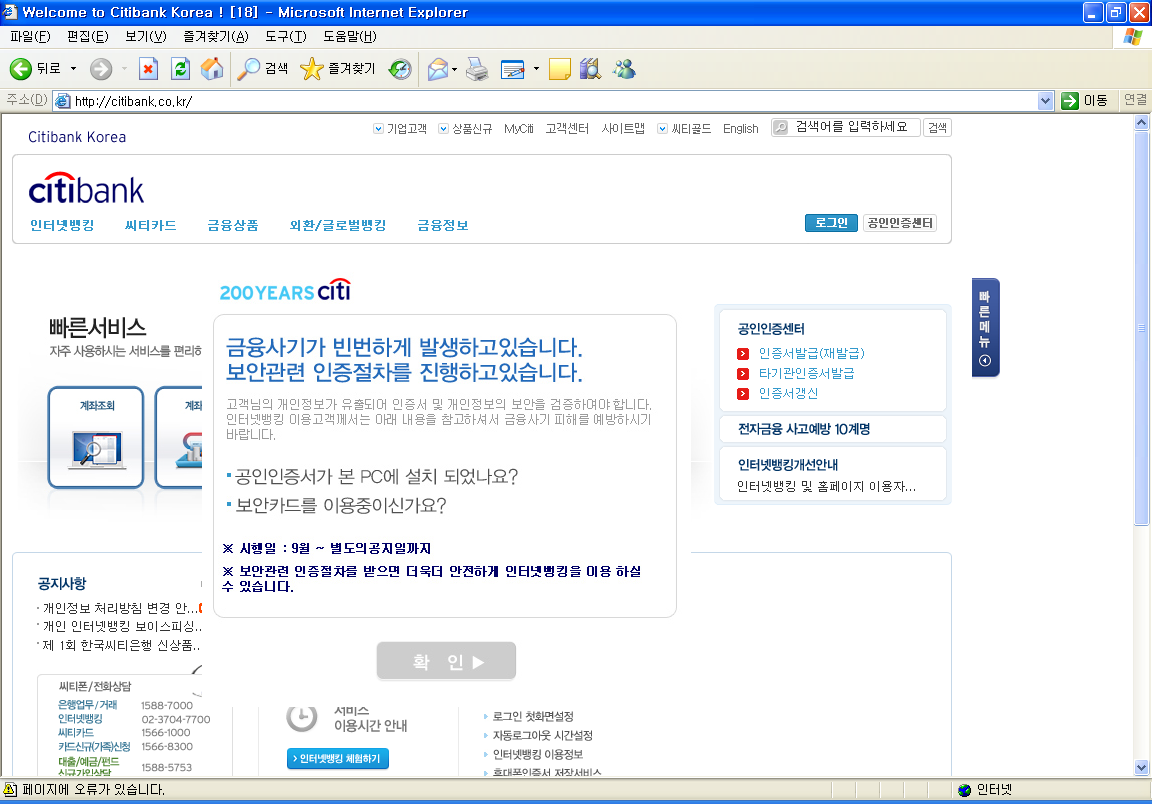
Task: Open the 즐겨찾기(A) menu
Action: 216,36
